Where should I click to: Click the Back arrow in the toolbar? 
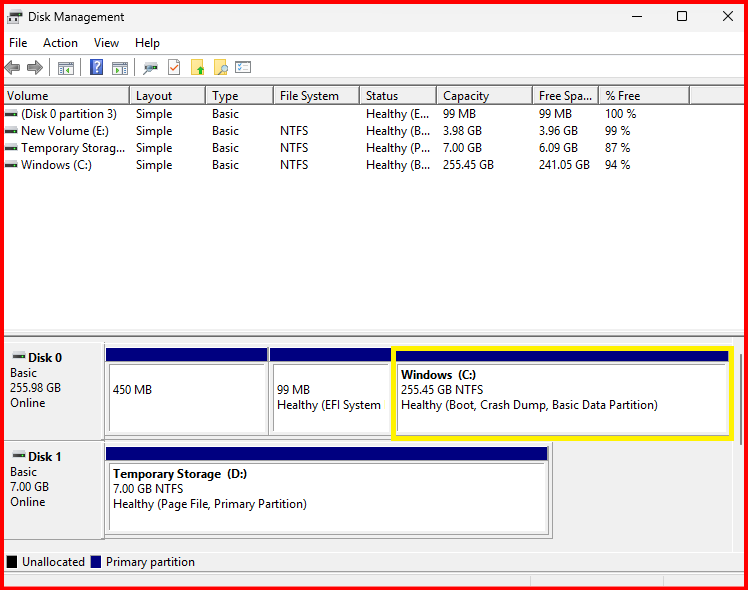tap(12, 68)
